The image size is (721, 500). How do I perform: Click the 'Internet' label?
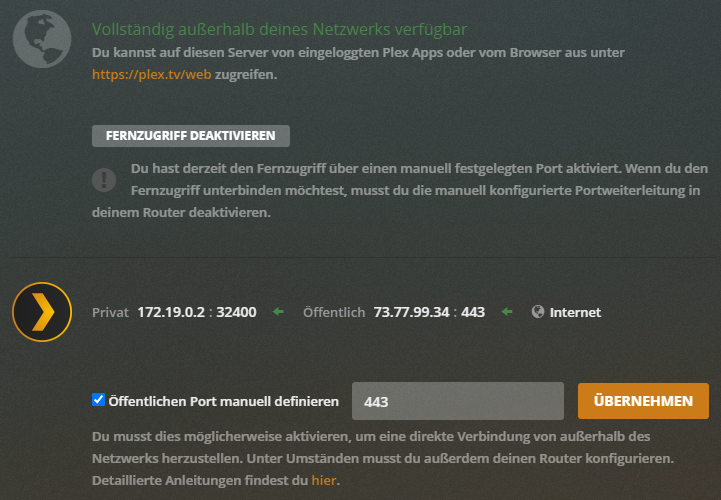point(575,312)
